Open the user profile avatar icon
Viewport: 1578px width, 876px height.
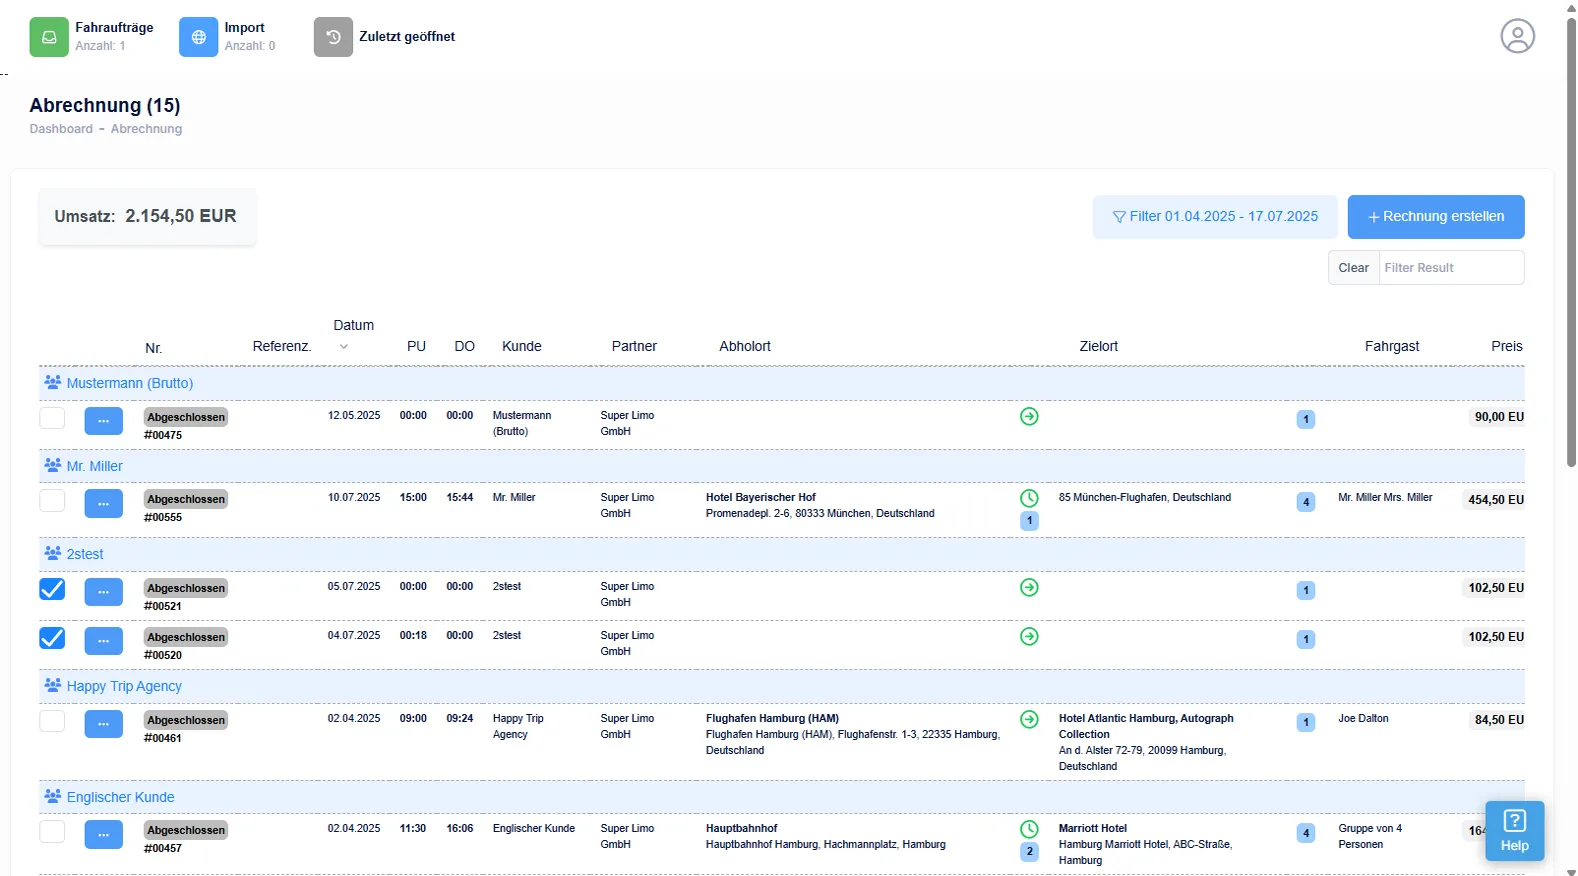[x=1517, y=36]
